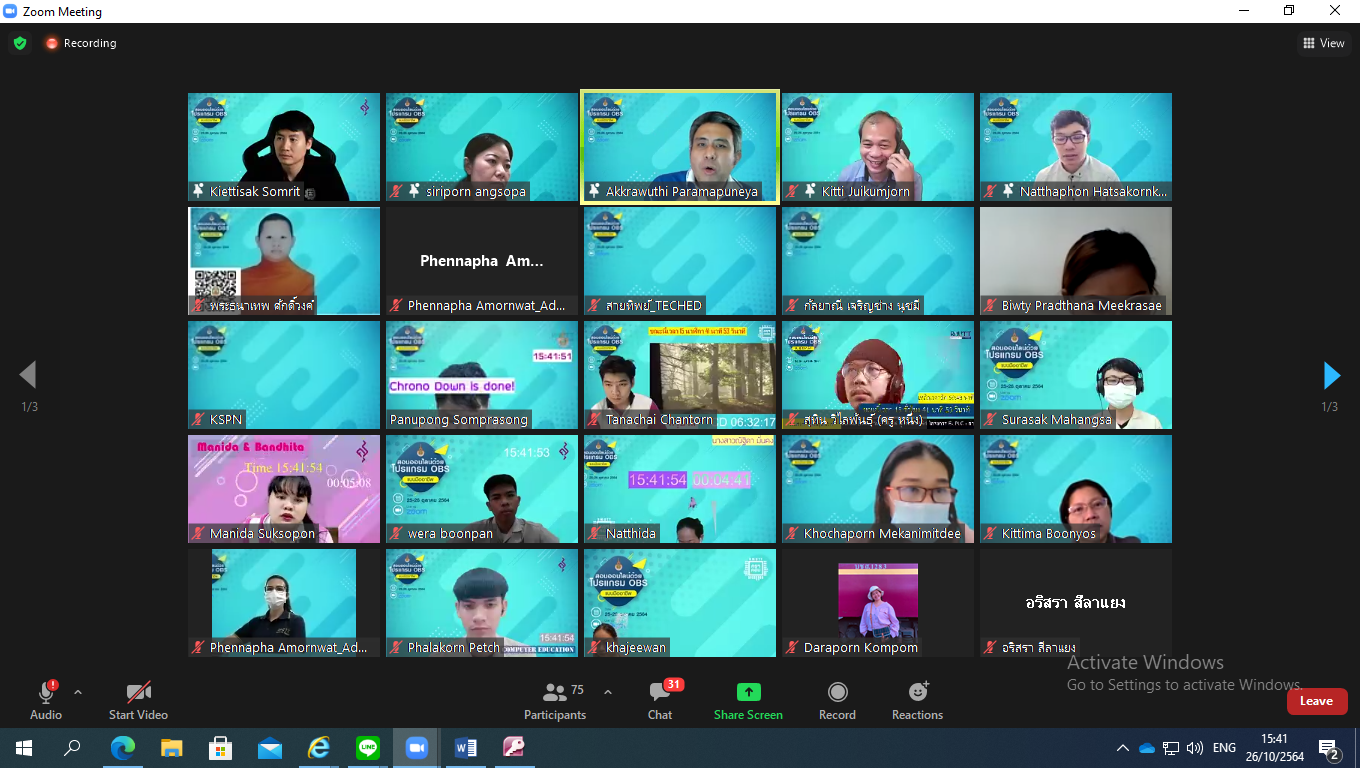The width and height of the screenshot is (1360, 768).
Task: Open OneDrive cloud tray icon
Action: click(x=1147, y=748)
